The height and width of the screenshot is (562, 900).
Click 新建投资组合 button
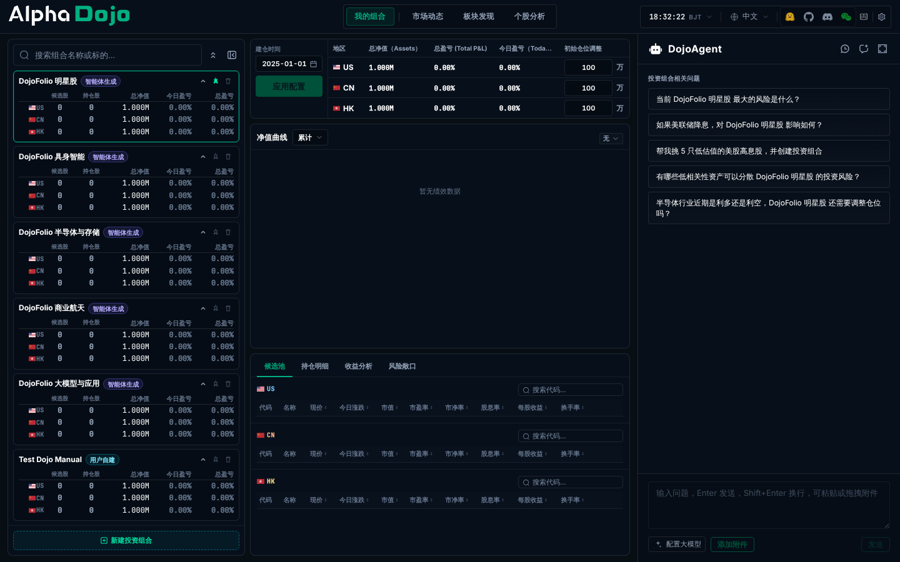click(126, 541)
